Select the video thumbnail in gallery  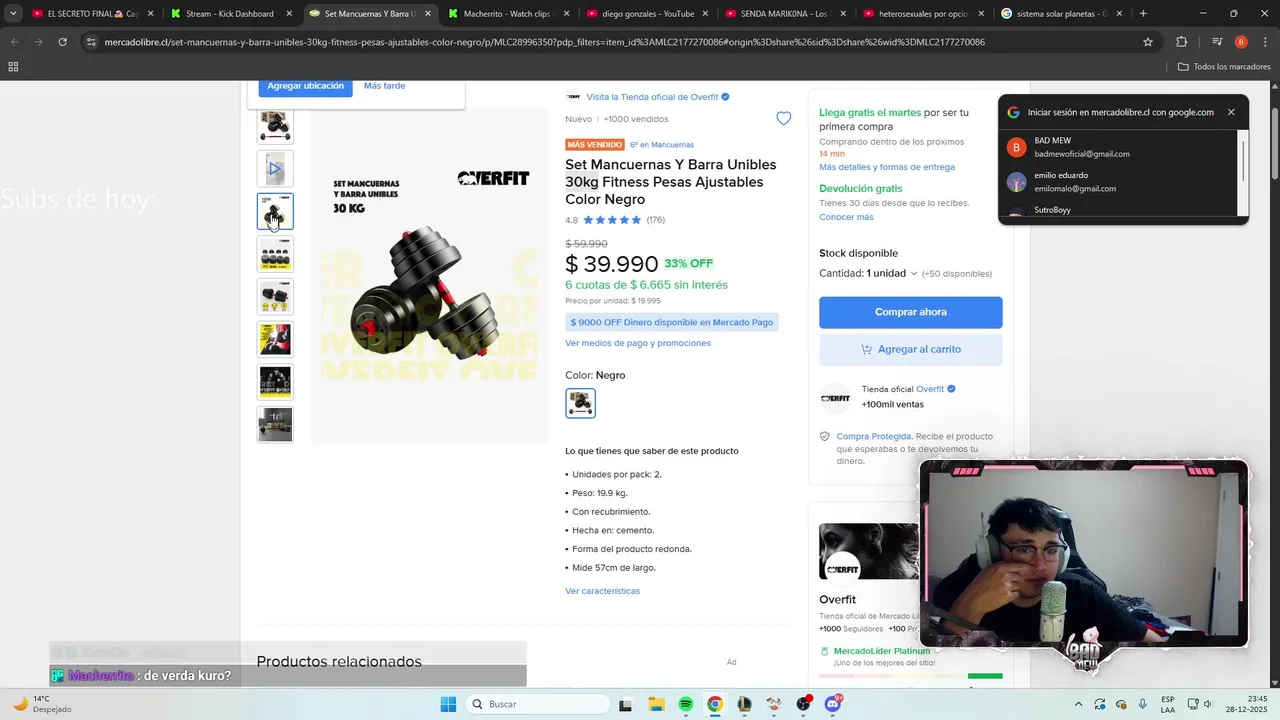click(x=275, y=169)
